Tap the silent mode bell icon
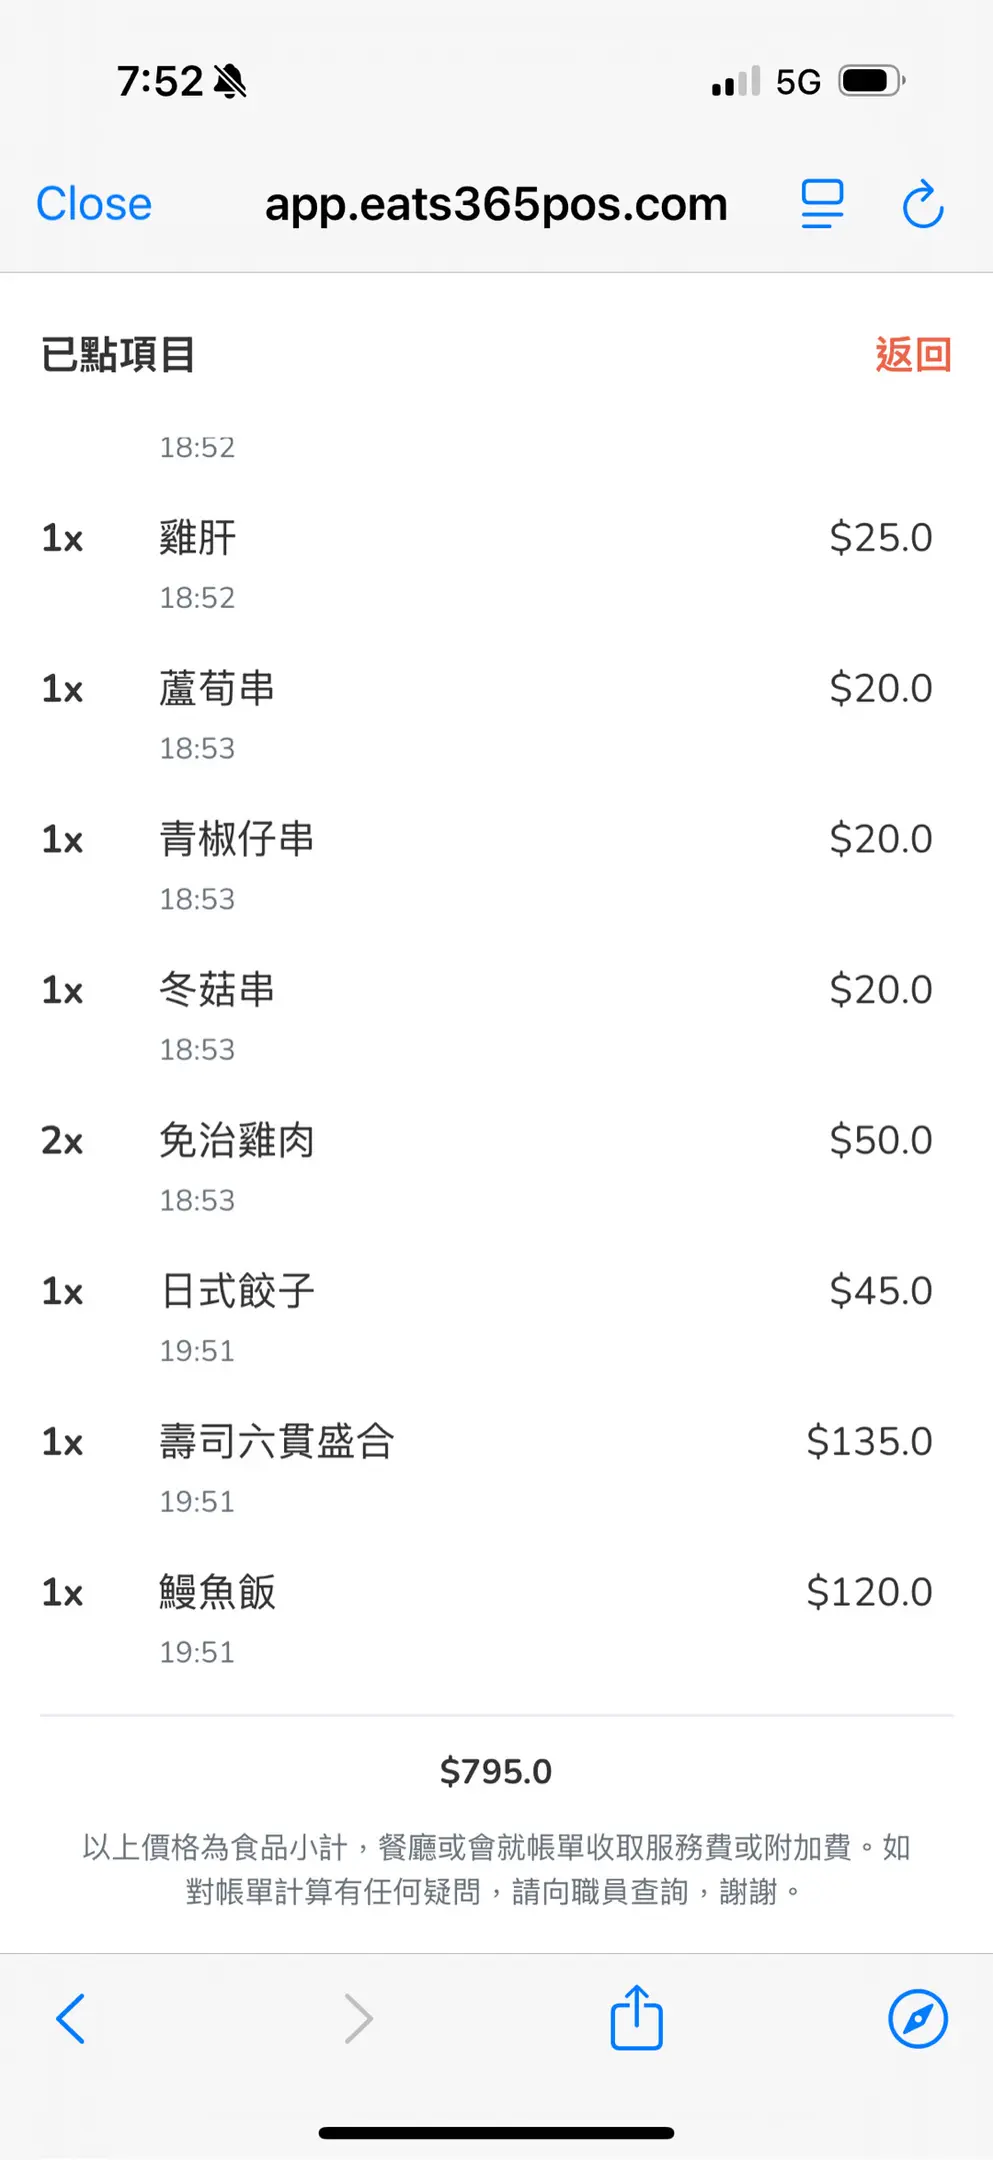The width and height of the screenshot is (993, 2160). pyautogui.click(x=230, y=81)
